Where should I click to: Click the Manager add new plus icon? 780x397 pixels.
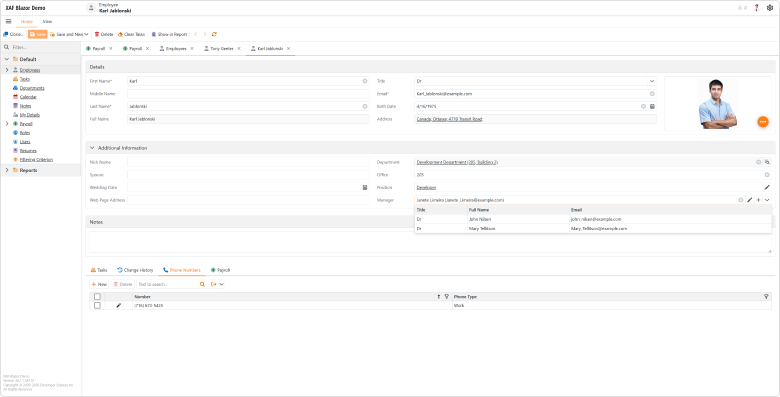(758, 200)
